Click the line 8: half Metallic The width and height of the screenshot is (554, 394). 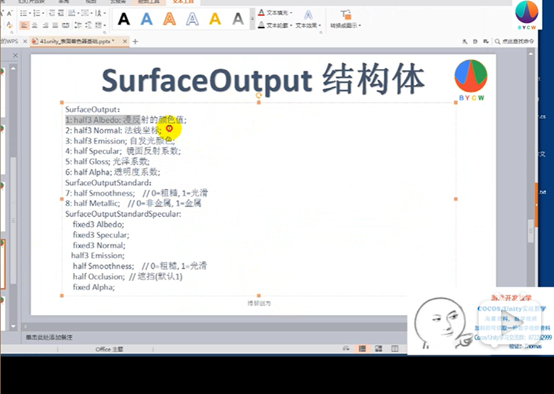(x=133, y=204)
